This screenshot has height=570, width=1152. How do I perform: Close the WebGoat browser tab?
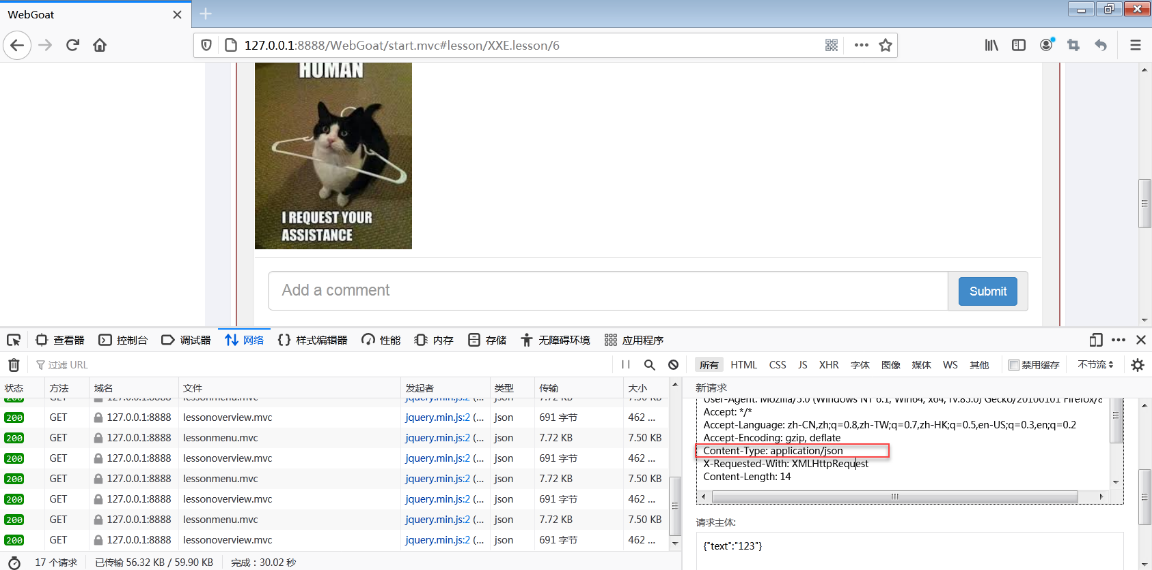176,14
